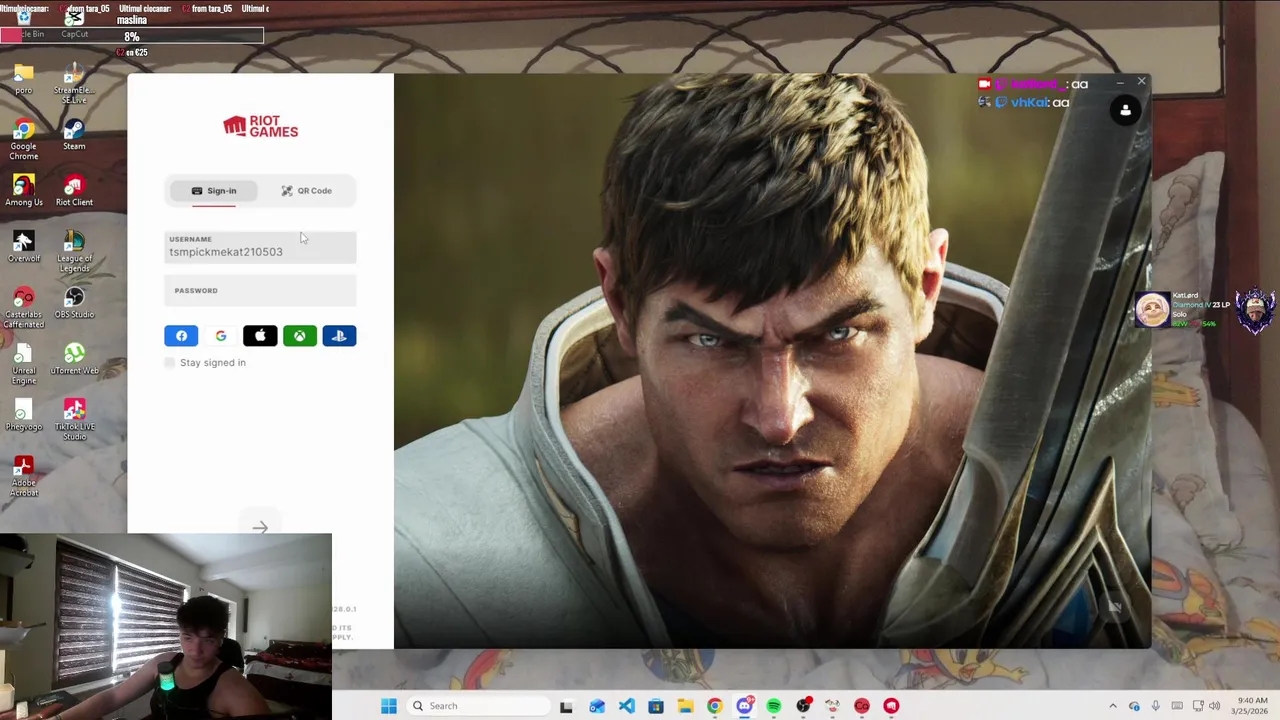Open Google Chrome desktop shortcut
The height and width of the screenshot is (720, 1280).
[x=24, y=140]
